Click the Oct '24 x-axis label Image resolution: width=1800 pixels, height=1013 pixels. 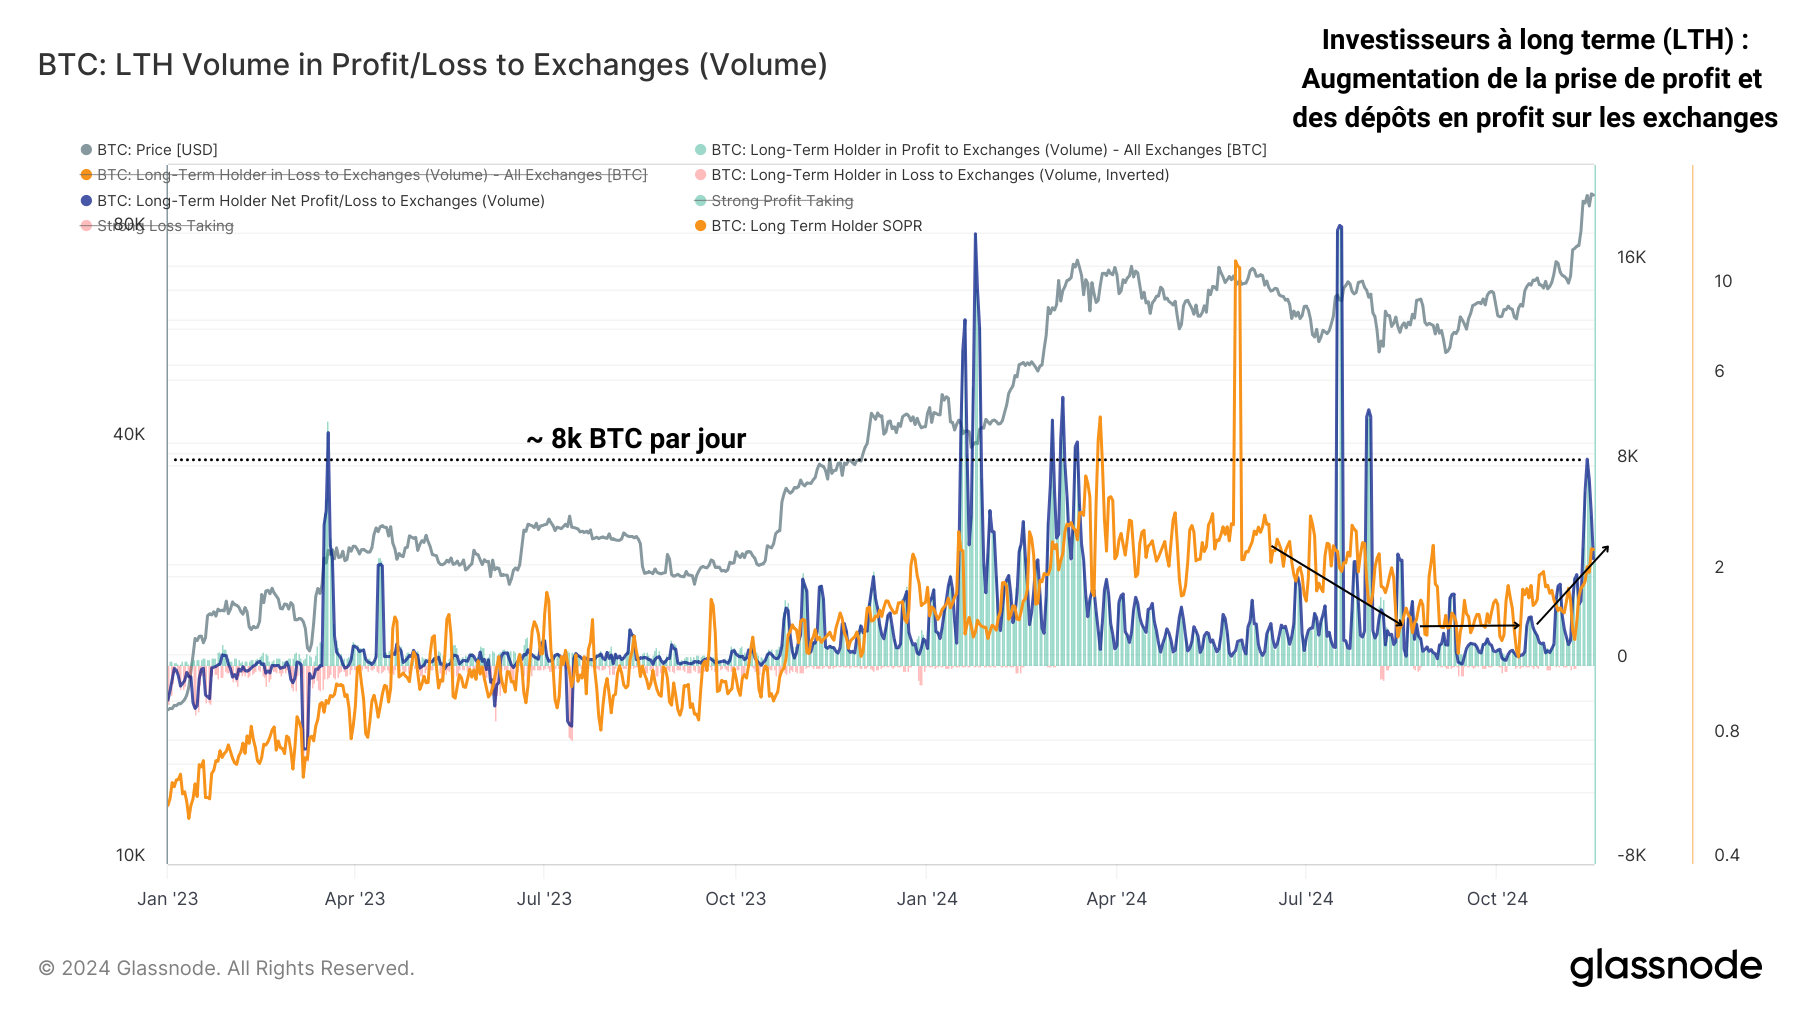pyautogui.click(x=1497, y=899)
